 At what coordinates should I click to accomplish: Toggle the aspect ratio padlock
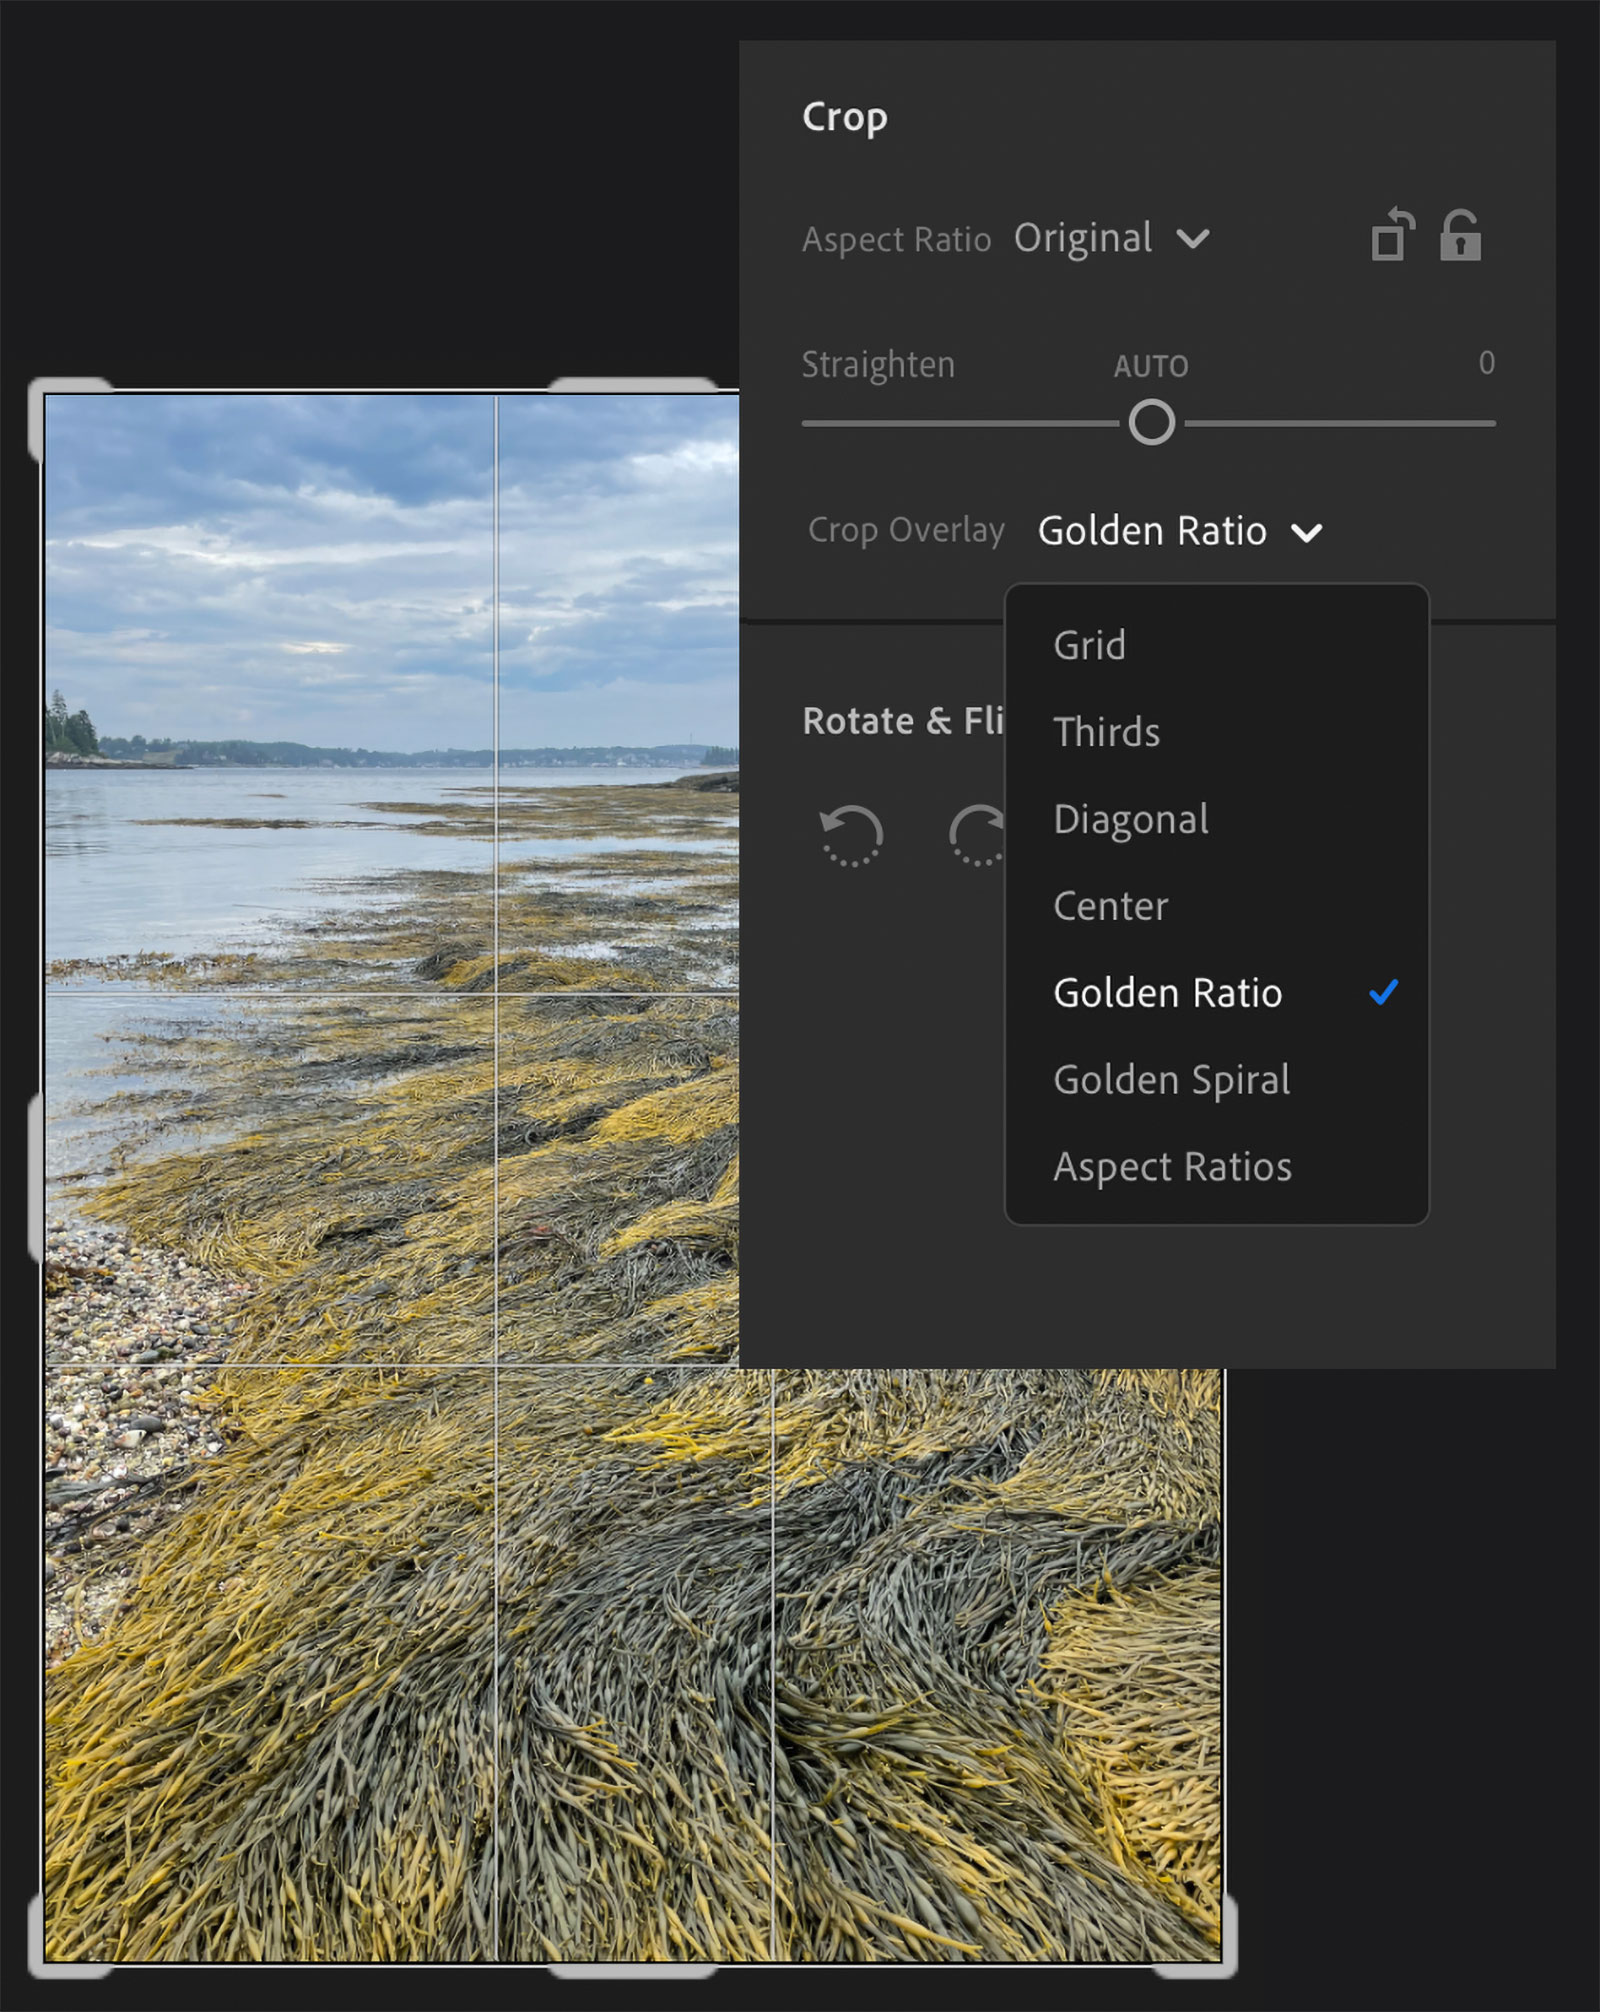(x=1460, y=236)
